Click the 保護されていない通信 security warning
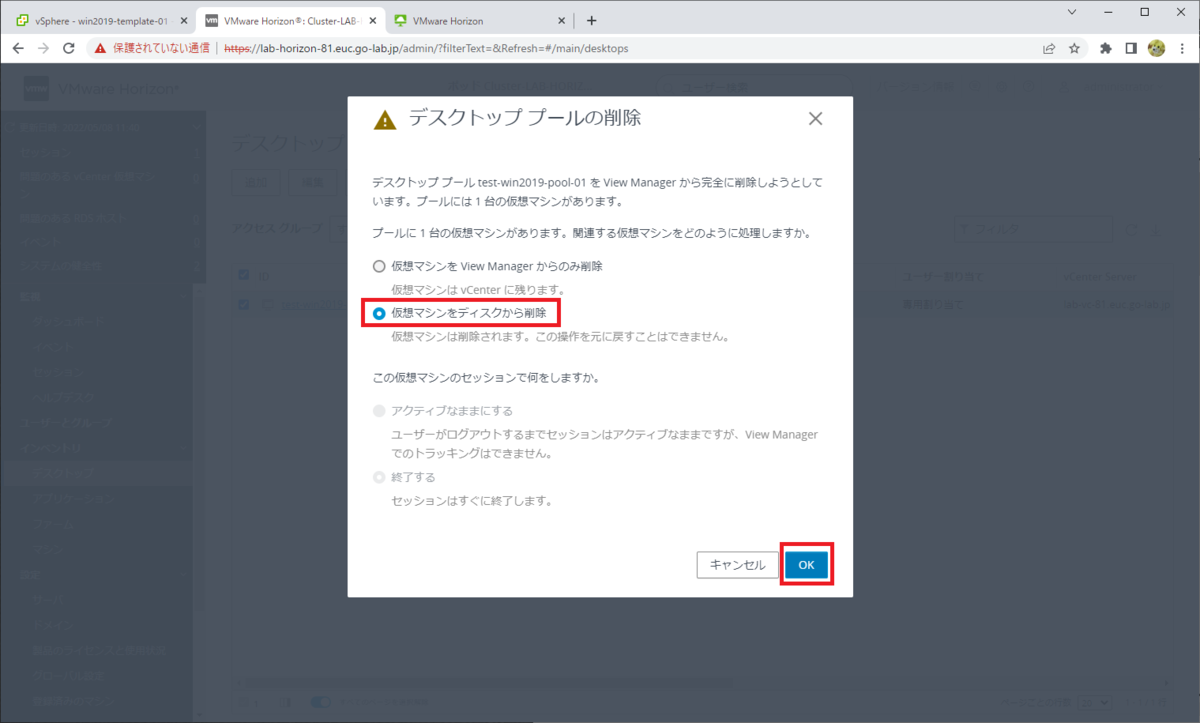The width and height of the screenshot is (1200, 723). (x=153, y=48)
